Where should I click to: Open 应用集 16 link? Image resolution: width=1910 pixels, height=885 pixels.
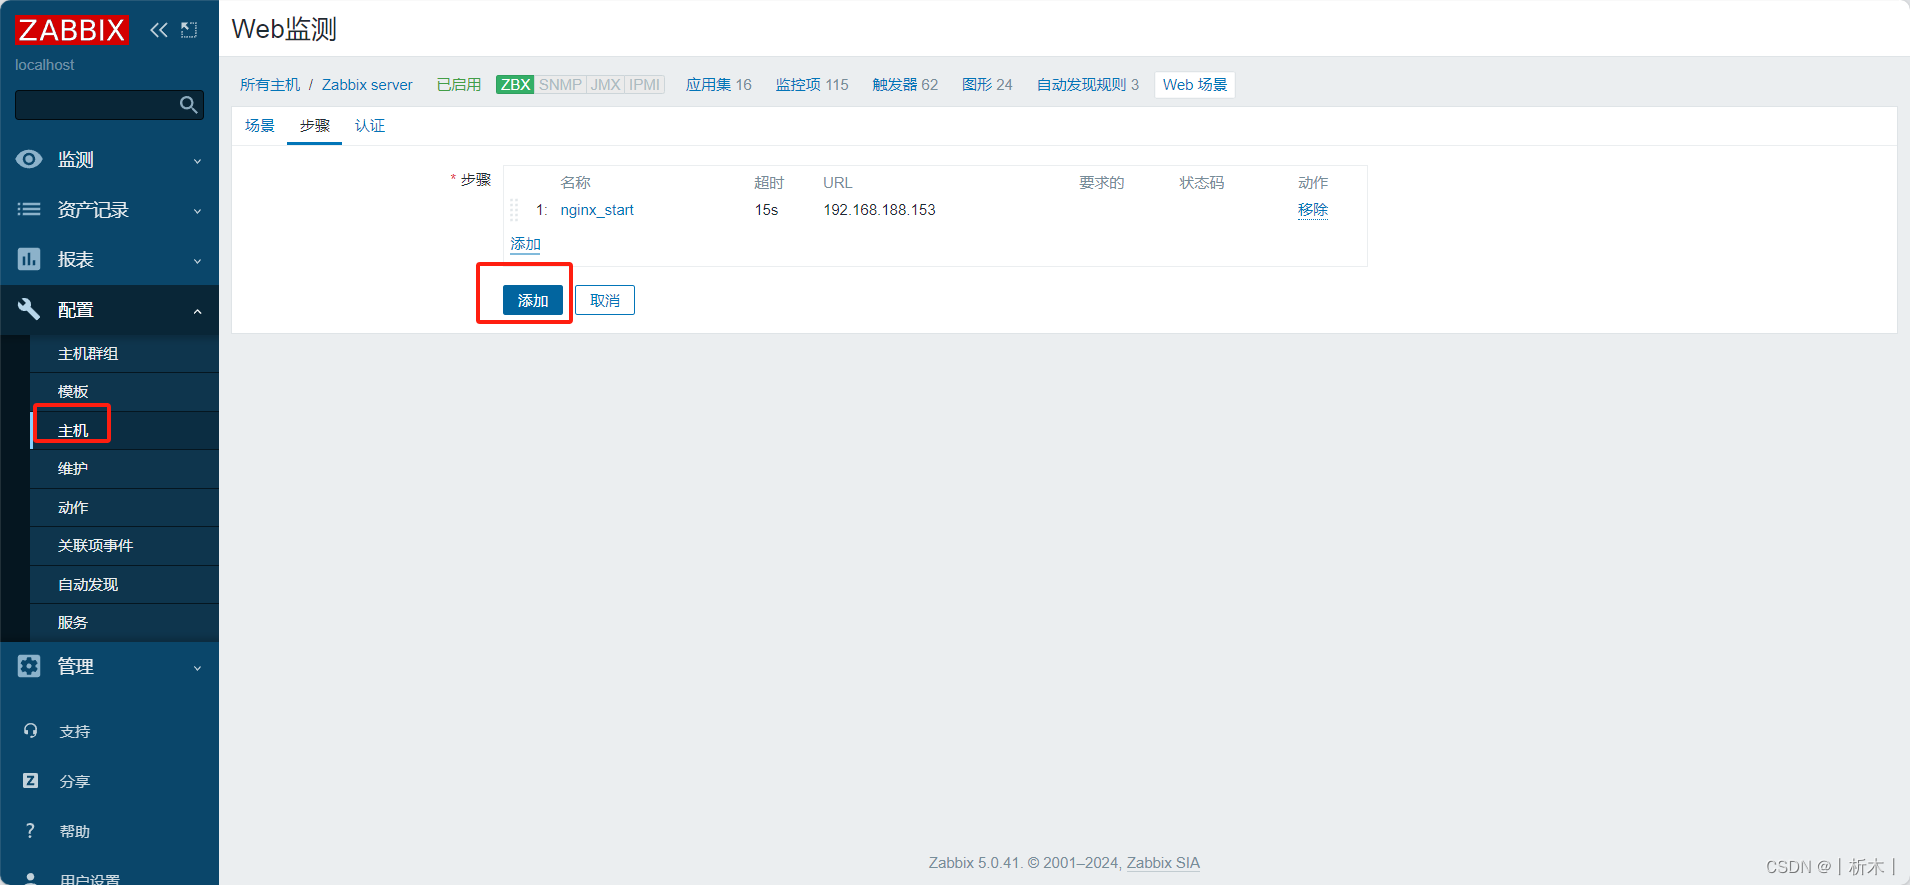(x=718, y=85)
